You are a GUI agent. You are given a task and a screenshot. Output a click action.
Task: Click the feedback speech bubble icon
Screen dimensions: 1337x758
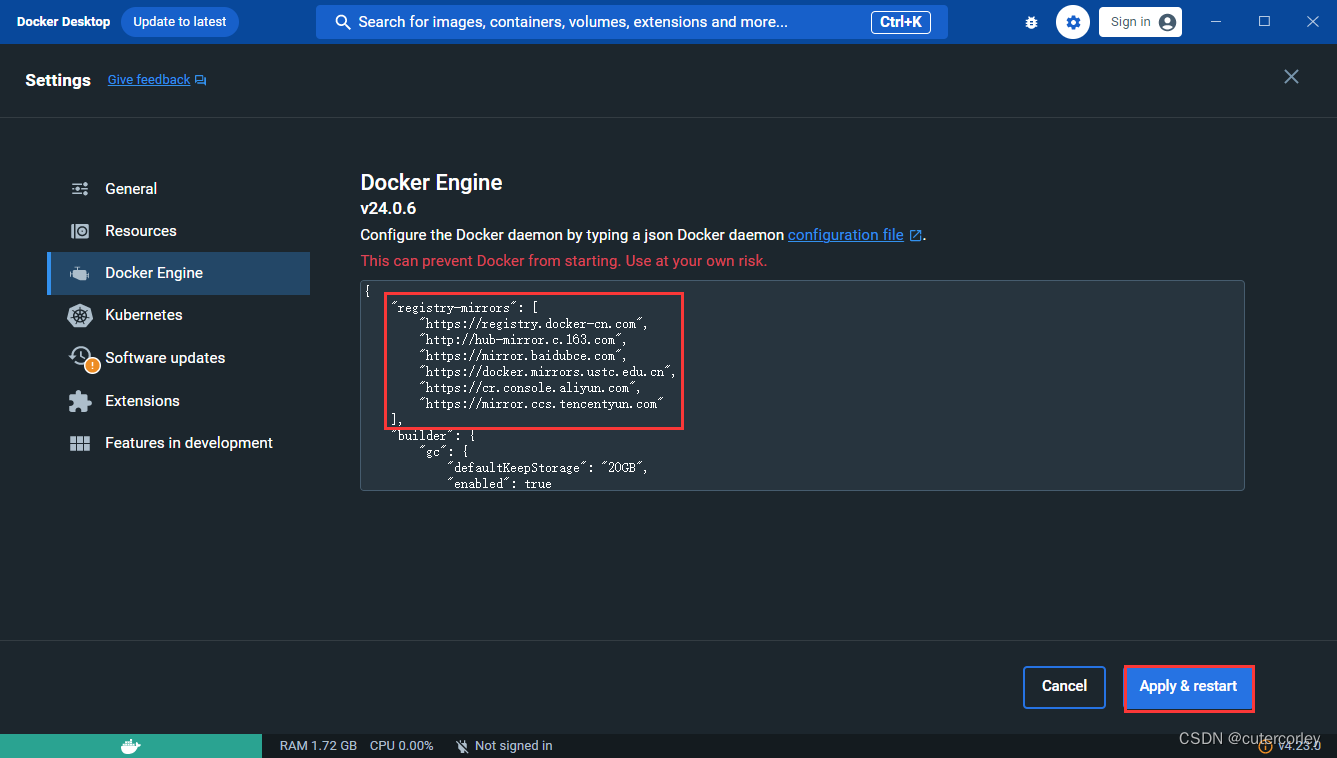(201, 80)
